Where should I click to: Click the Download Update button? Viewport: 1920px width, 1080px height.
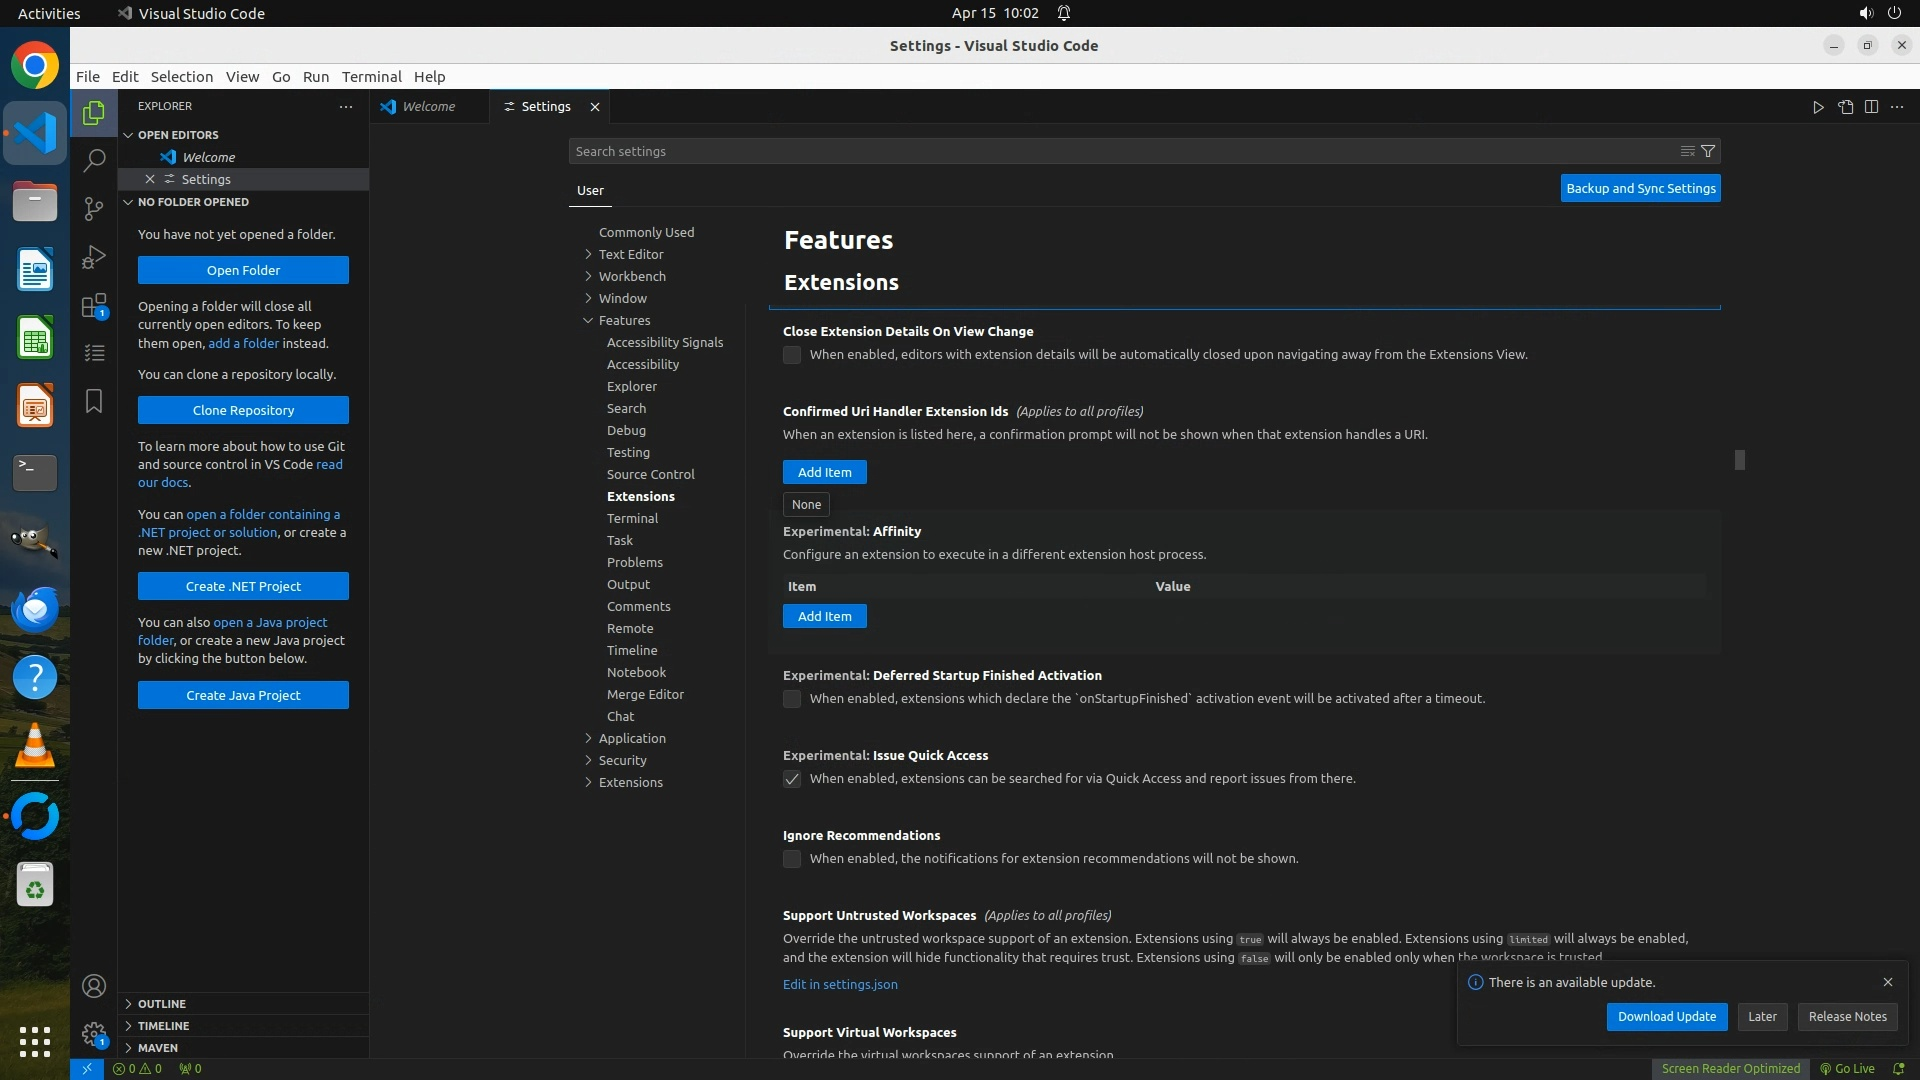click(1666, 1016)
